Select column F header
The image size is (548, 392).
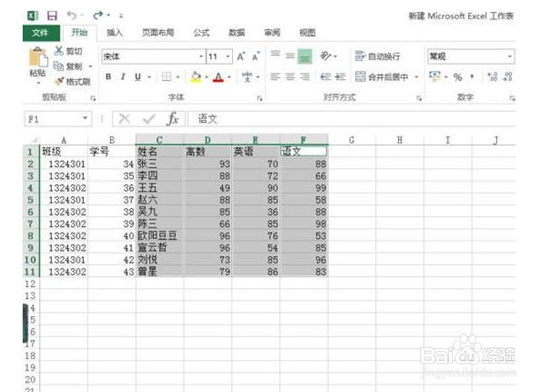coord(304,140)
